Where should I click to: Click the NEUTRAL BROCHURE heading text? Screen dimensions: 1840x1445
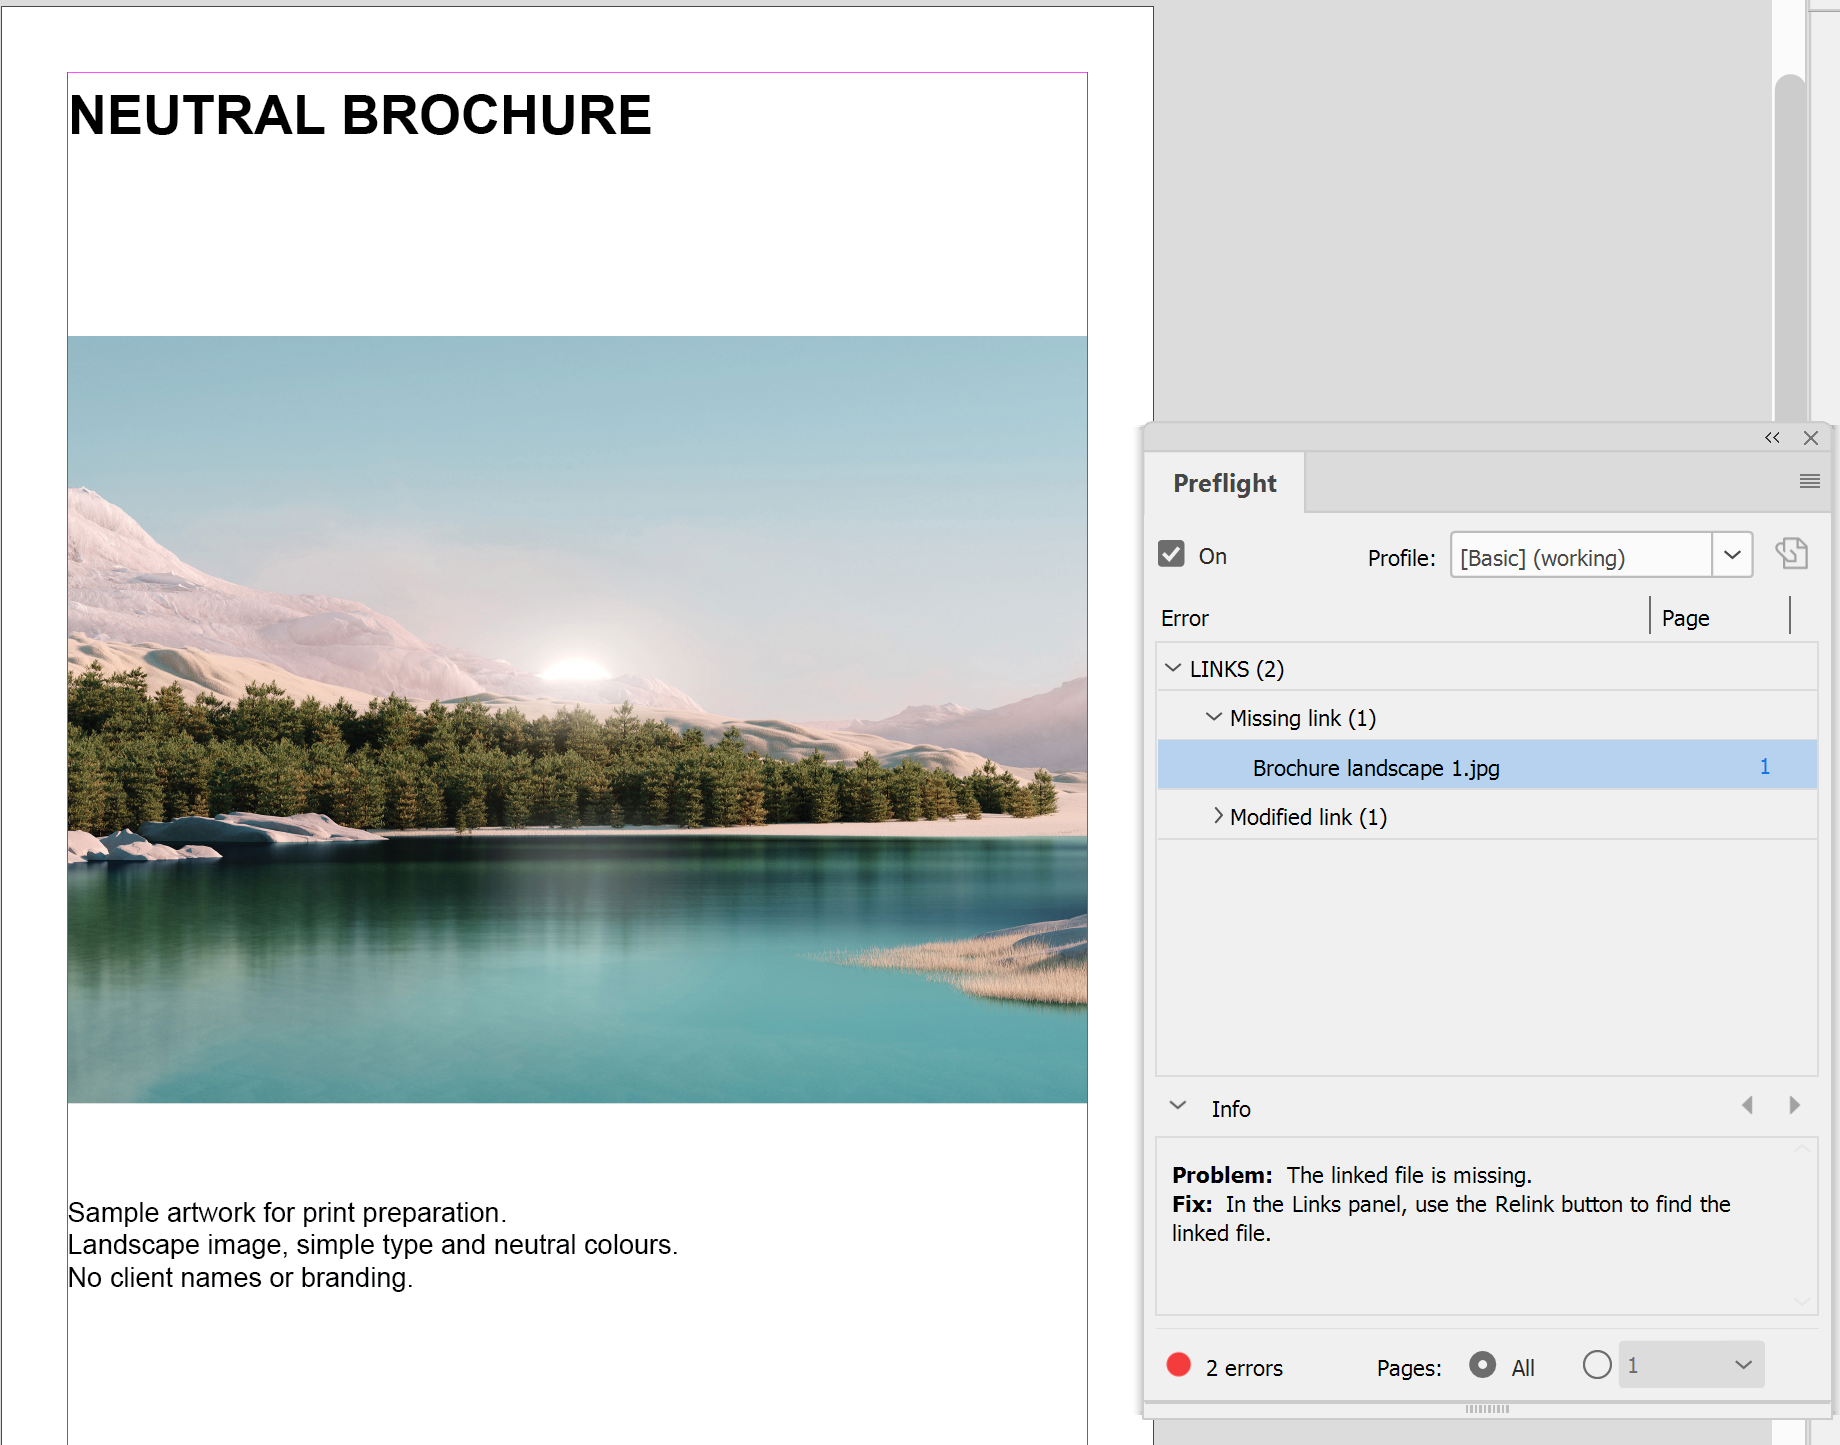coord(360,115)
